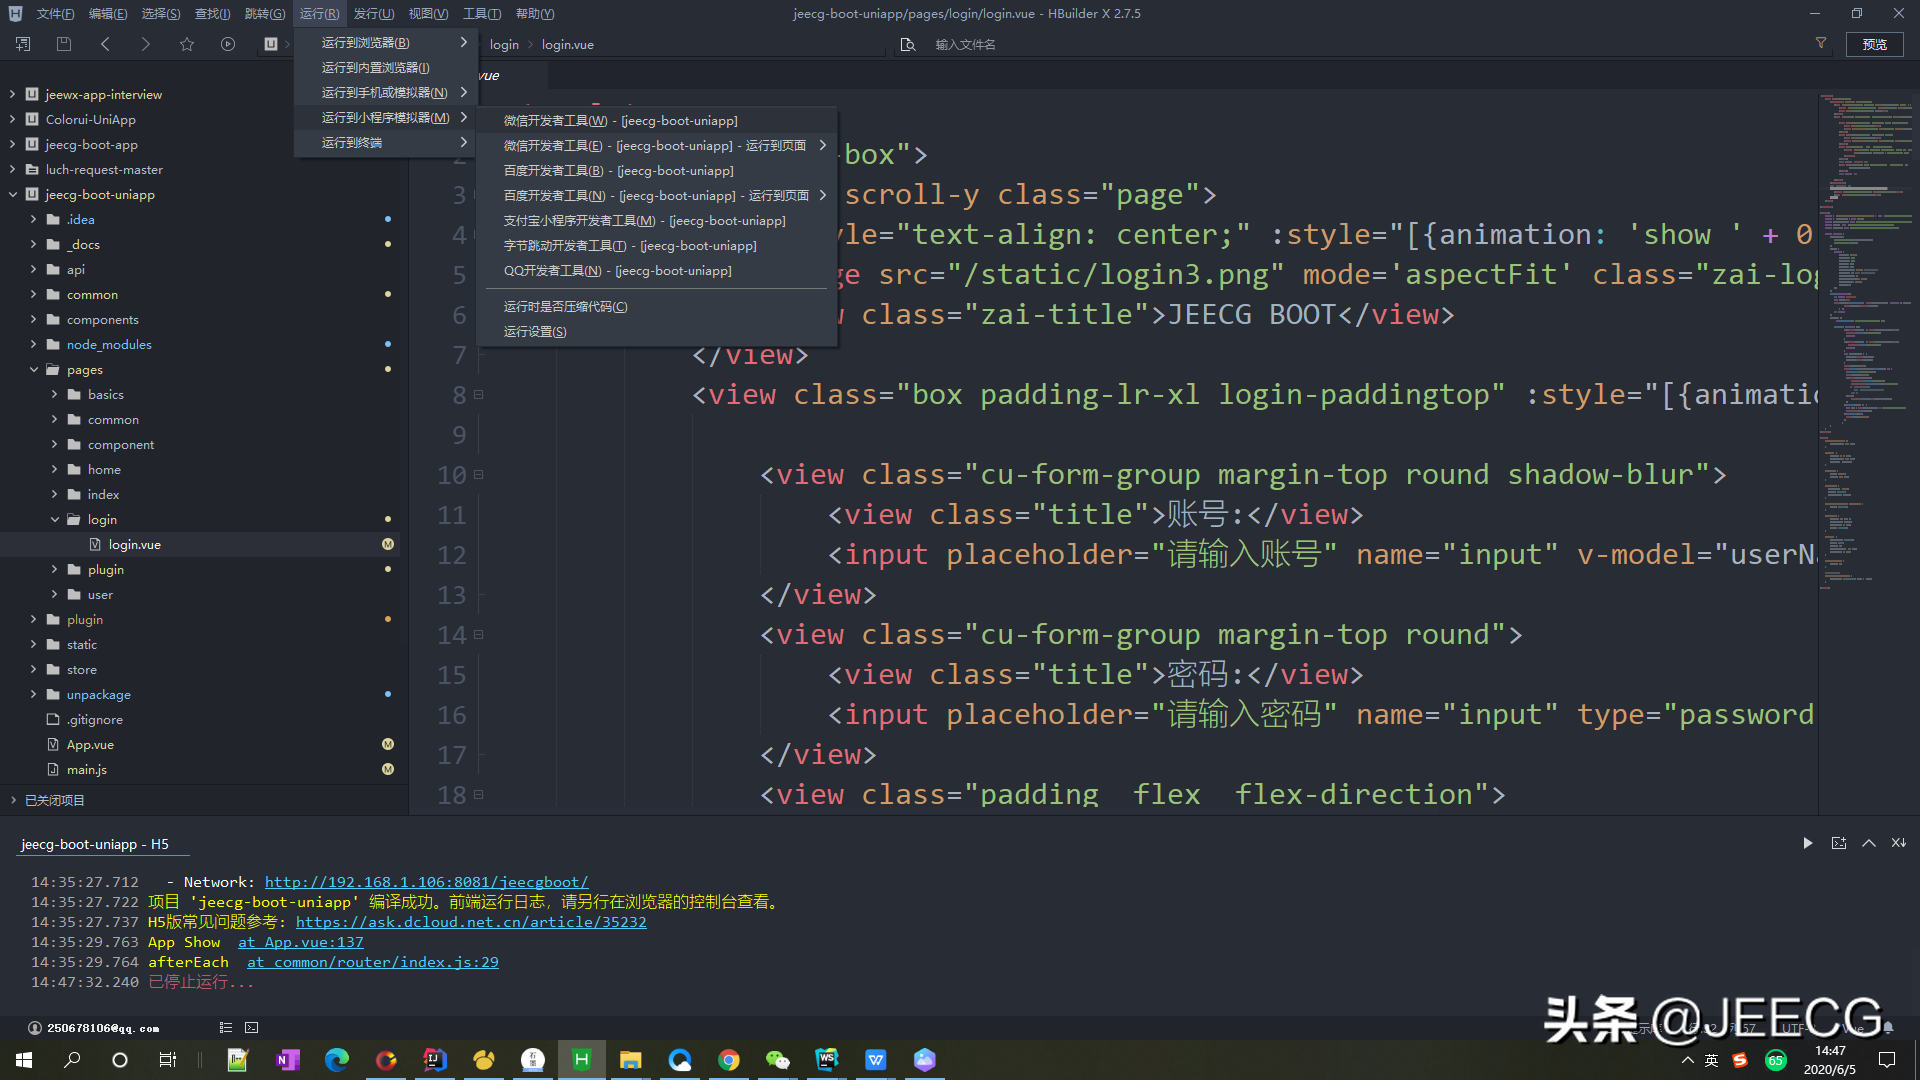Open Windows Start menu
Screen dimensions: 1920x1080
(x=24, y=1060)
